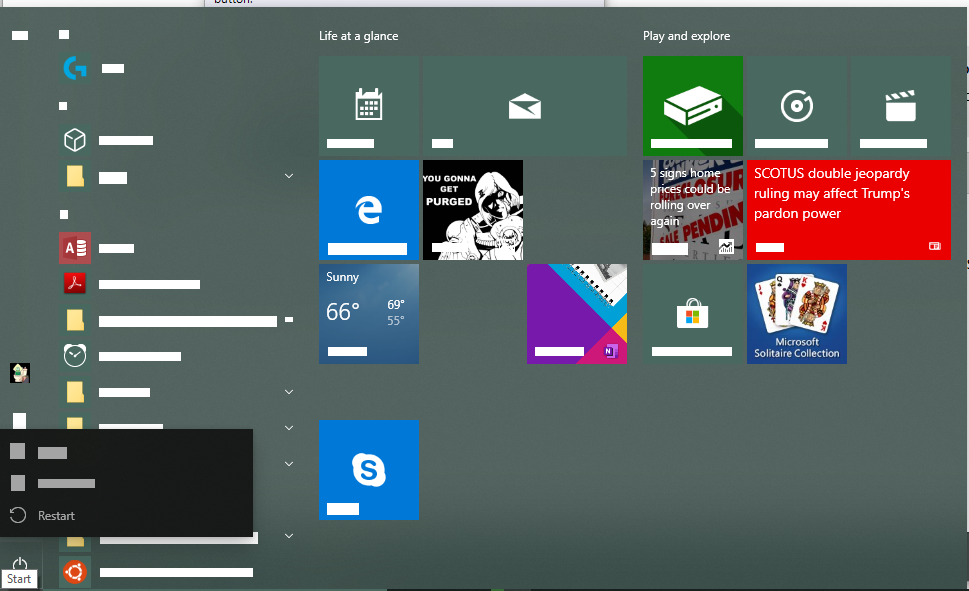Open the '5 signs home prices' money tile

point(693,210)
